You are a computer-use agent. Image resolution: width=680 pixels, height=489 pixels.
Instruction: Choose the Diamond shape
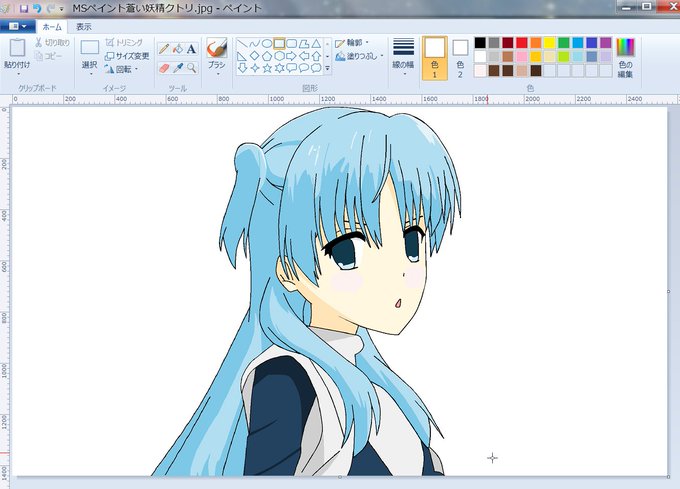(x=255, y=56)
